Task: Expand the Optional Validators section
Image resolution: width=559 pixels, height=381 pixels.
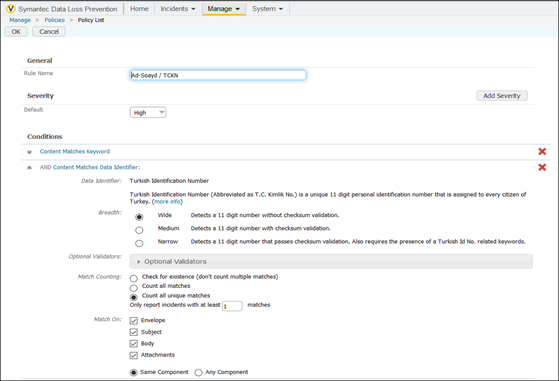Action: click(331, 261)
